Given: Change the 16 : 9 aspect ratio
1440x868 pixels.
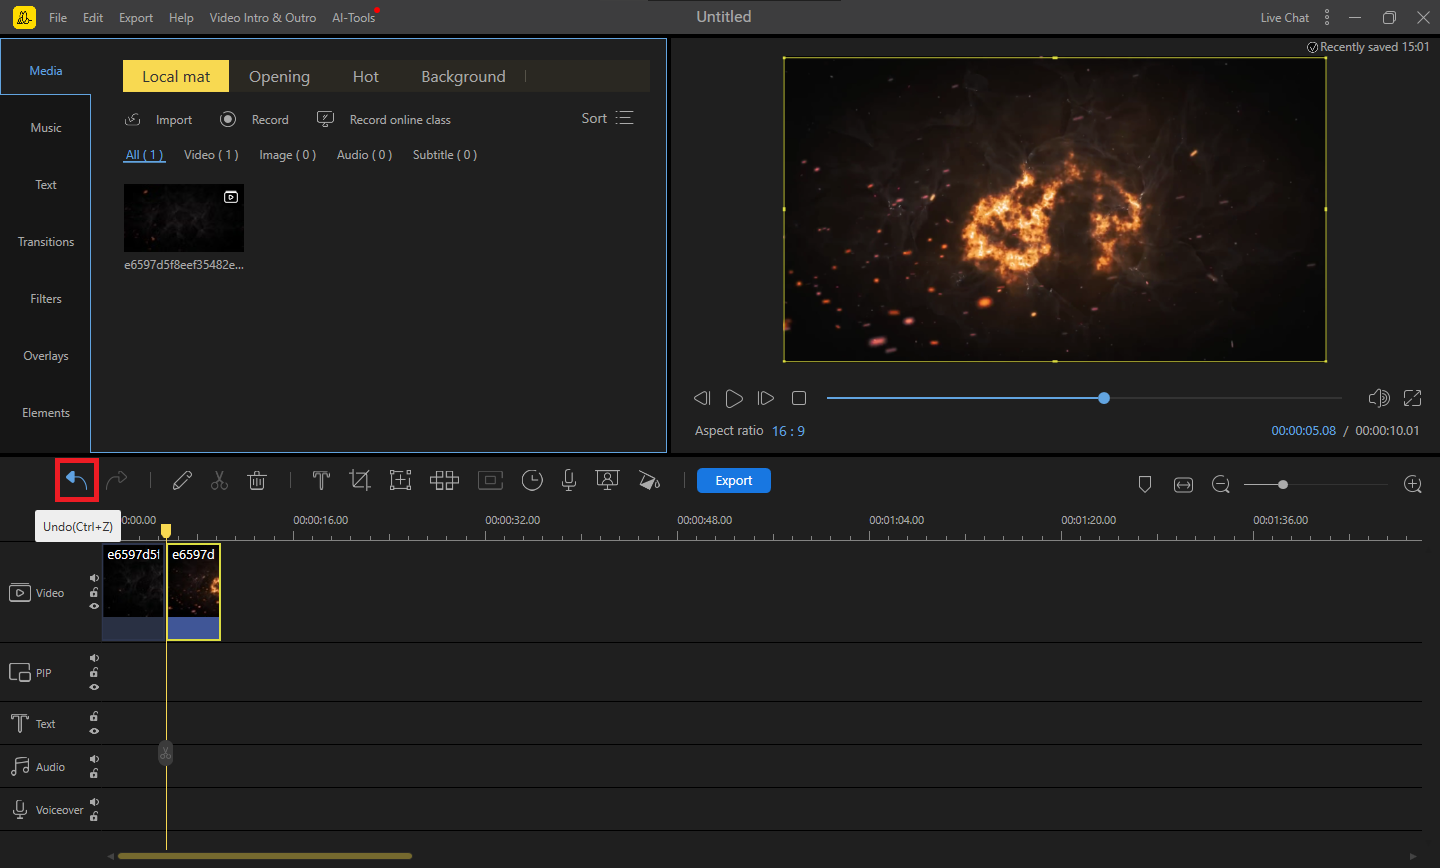Looking at the screenshot, I should point(788,431).
